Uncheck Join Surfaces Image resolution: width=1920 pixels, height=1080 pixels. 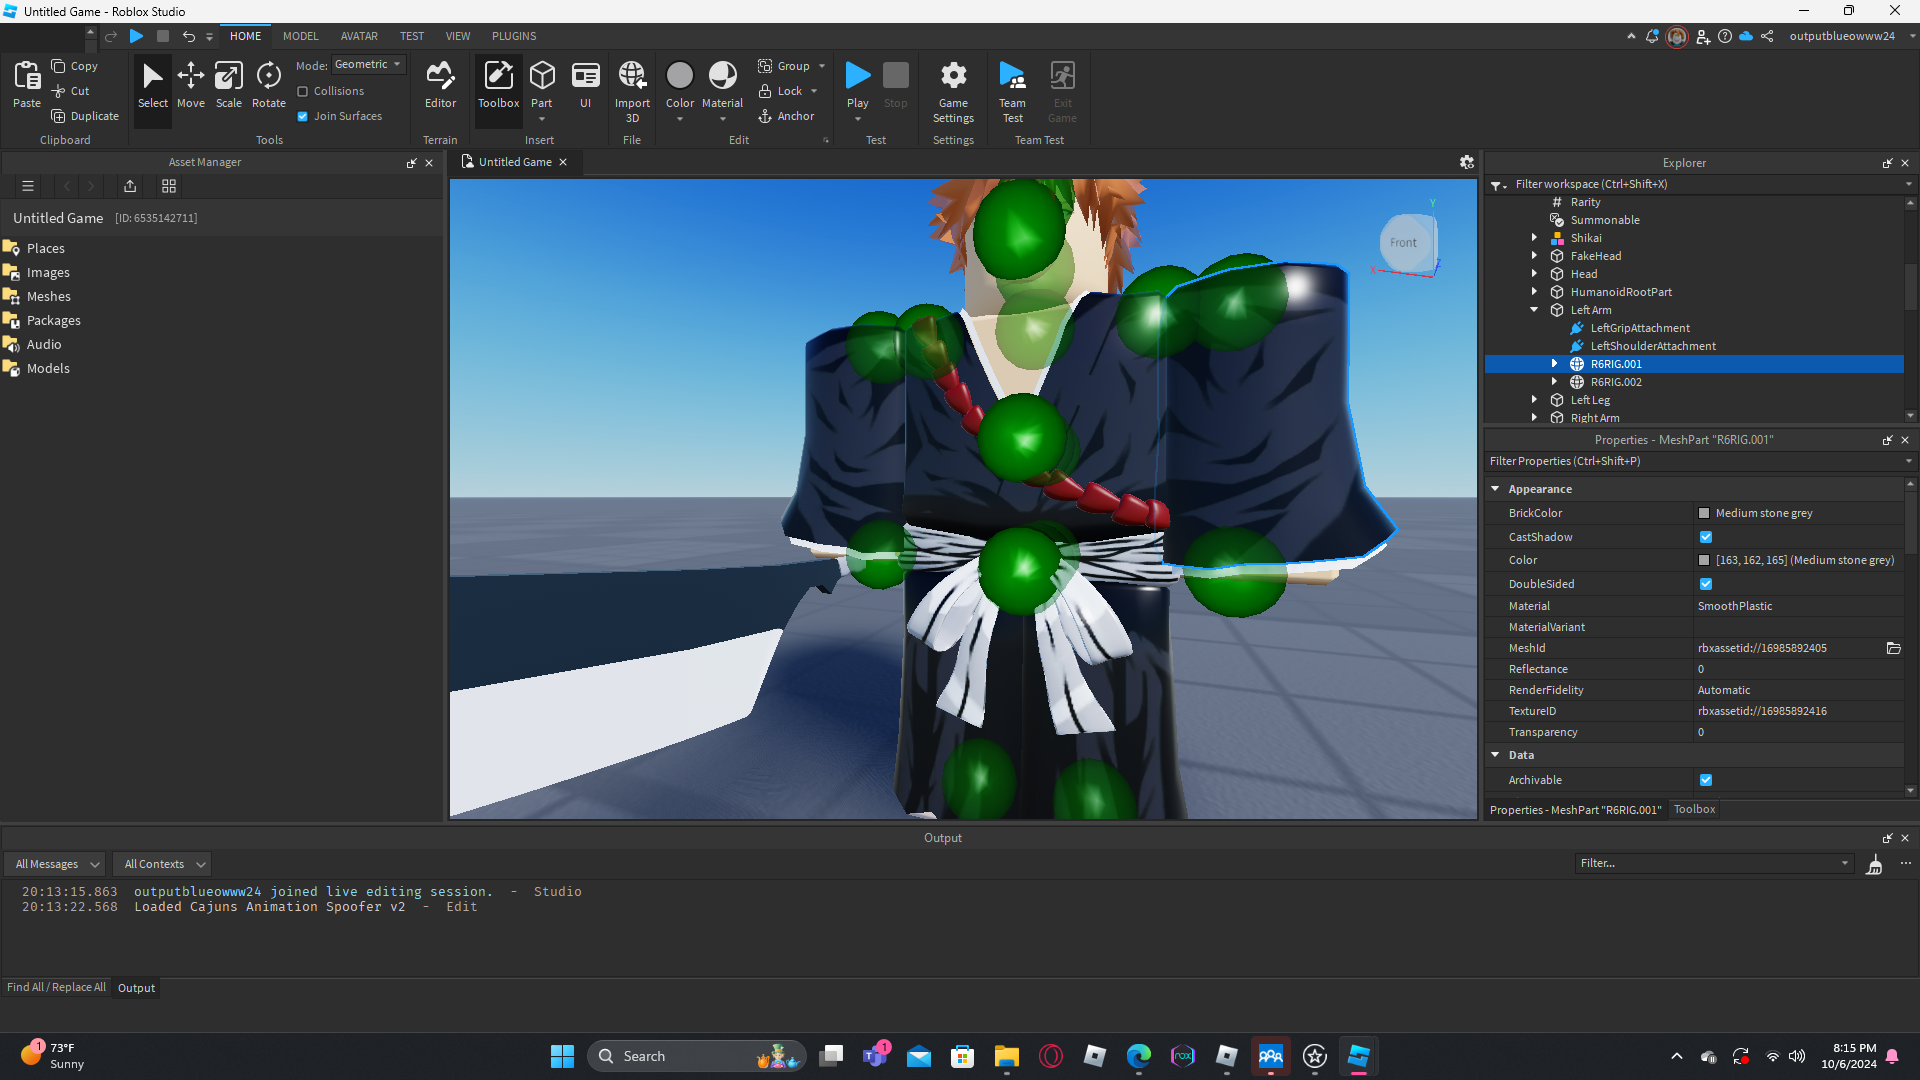(x=303, y=116)
